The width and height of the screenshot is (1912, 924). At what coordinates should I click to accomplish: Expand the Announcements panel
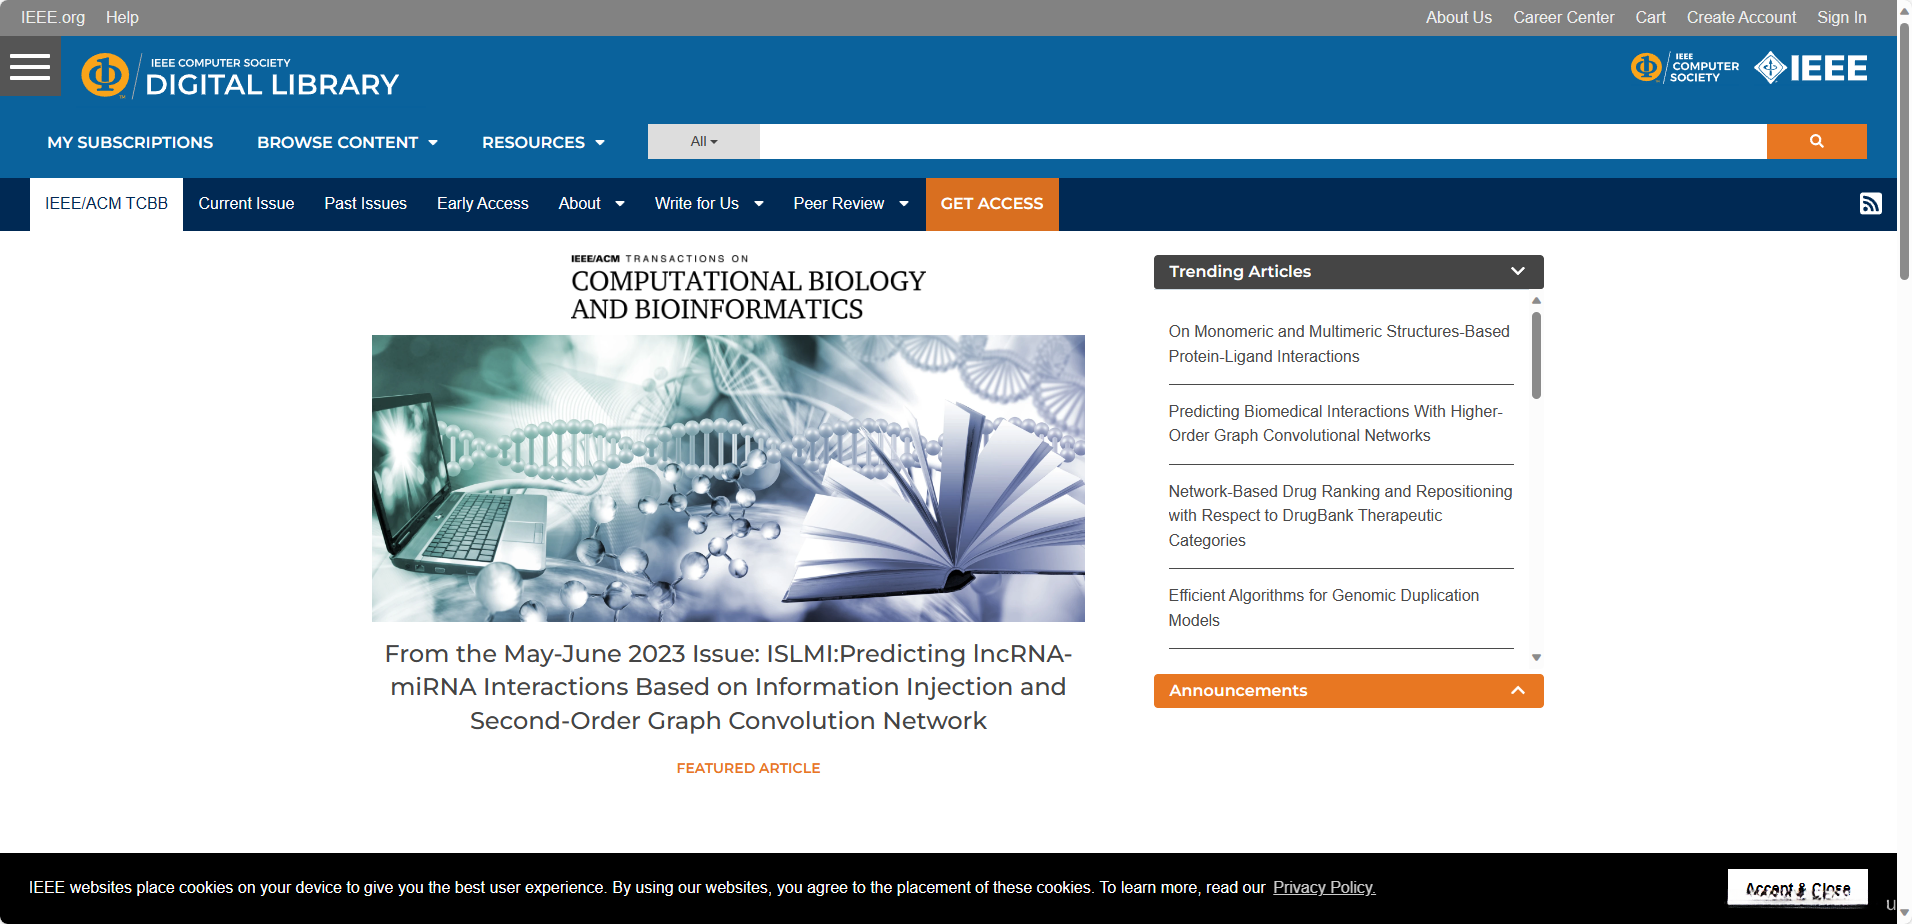coord(1348,691)
